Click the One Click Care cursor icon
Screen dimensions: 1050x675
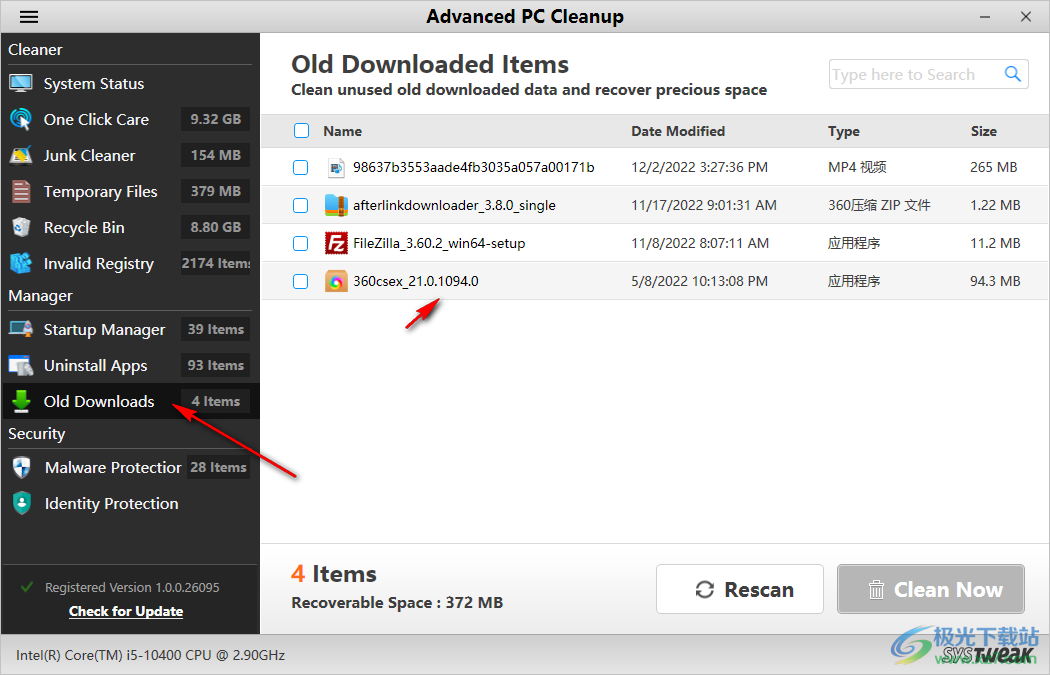click(x=21, y=119)
